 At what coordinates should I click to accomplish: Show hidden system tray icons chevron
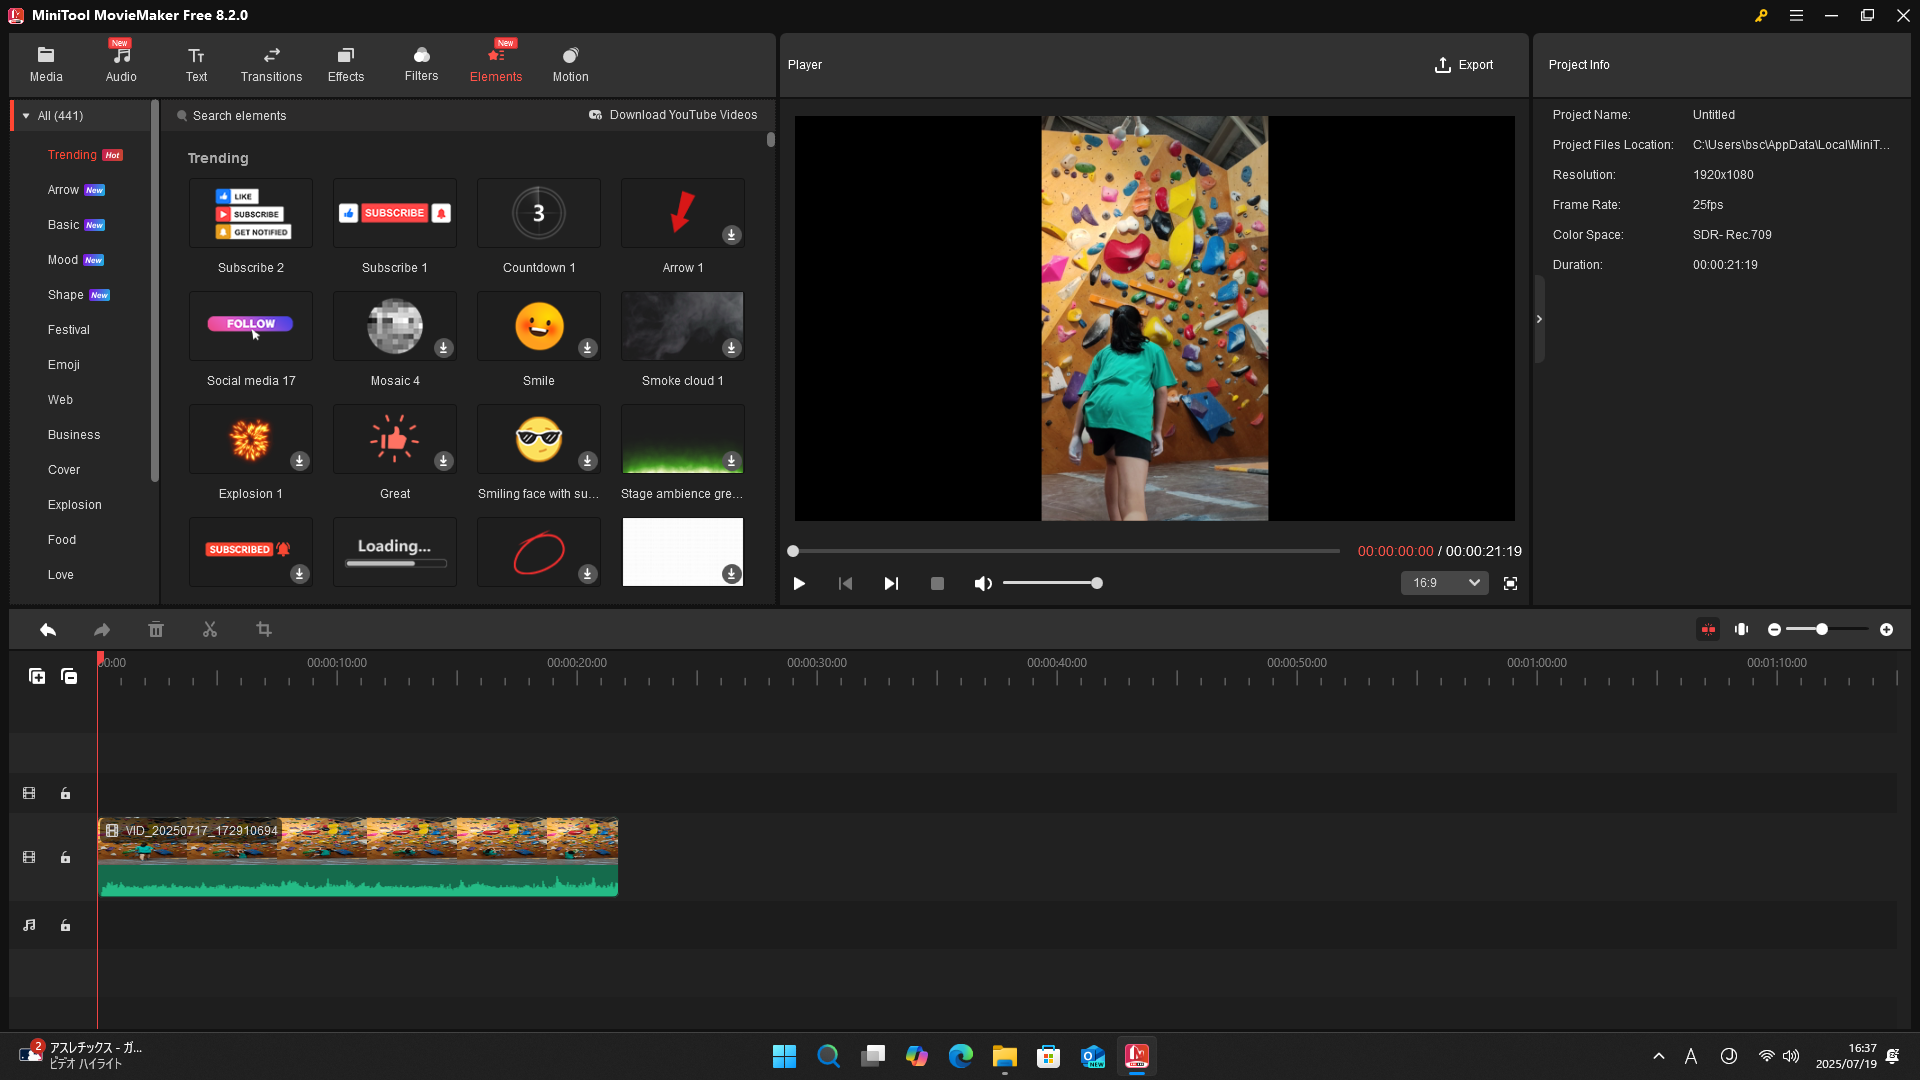[x=1659, y=1056]
